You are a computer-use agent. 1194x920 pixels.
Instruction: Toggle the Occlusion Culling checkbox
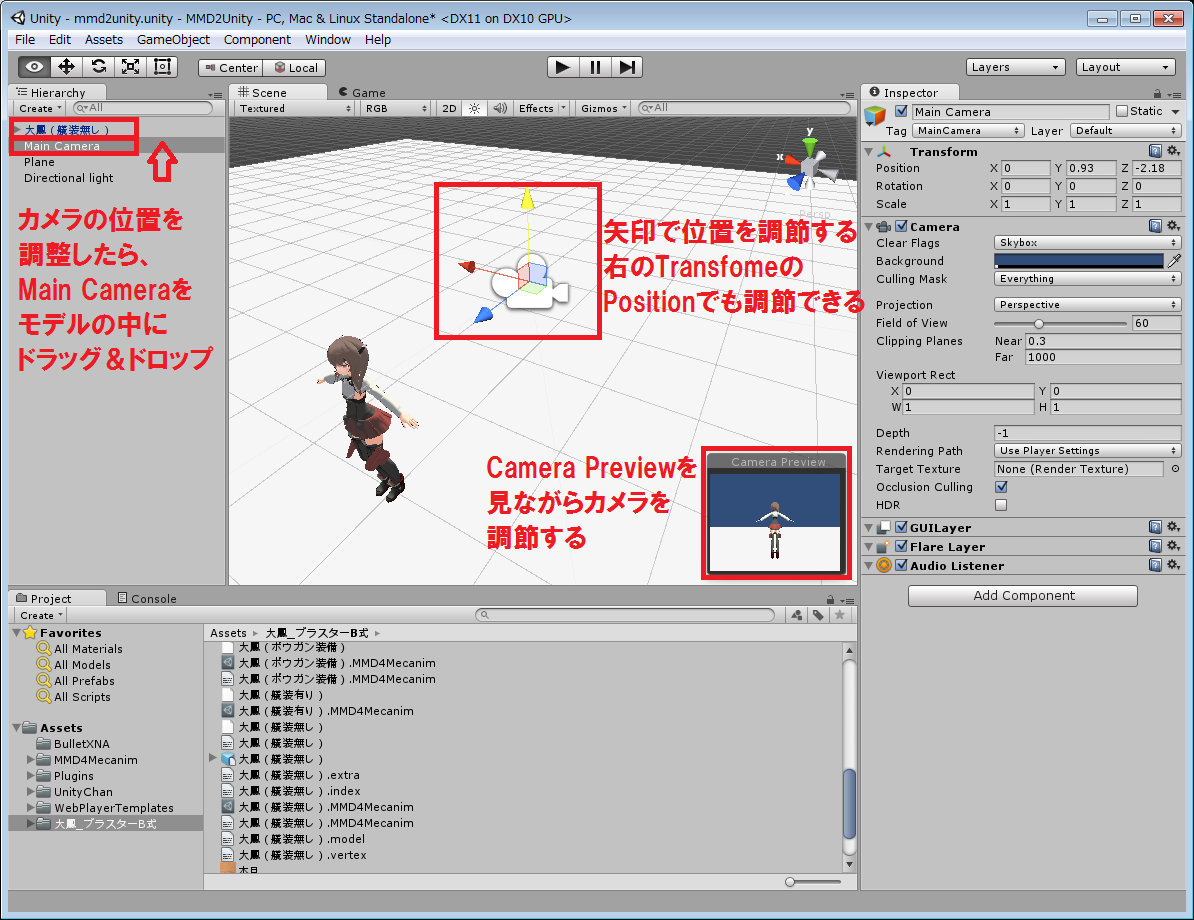point(1001,487)
